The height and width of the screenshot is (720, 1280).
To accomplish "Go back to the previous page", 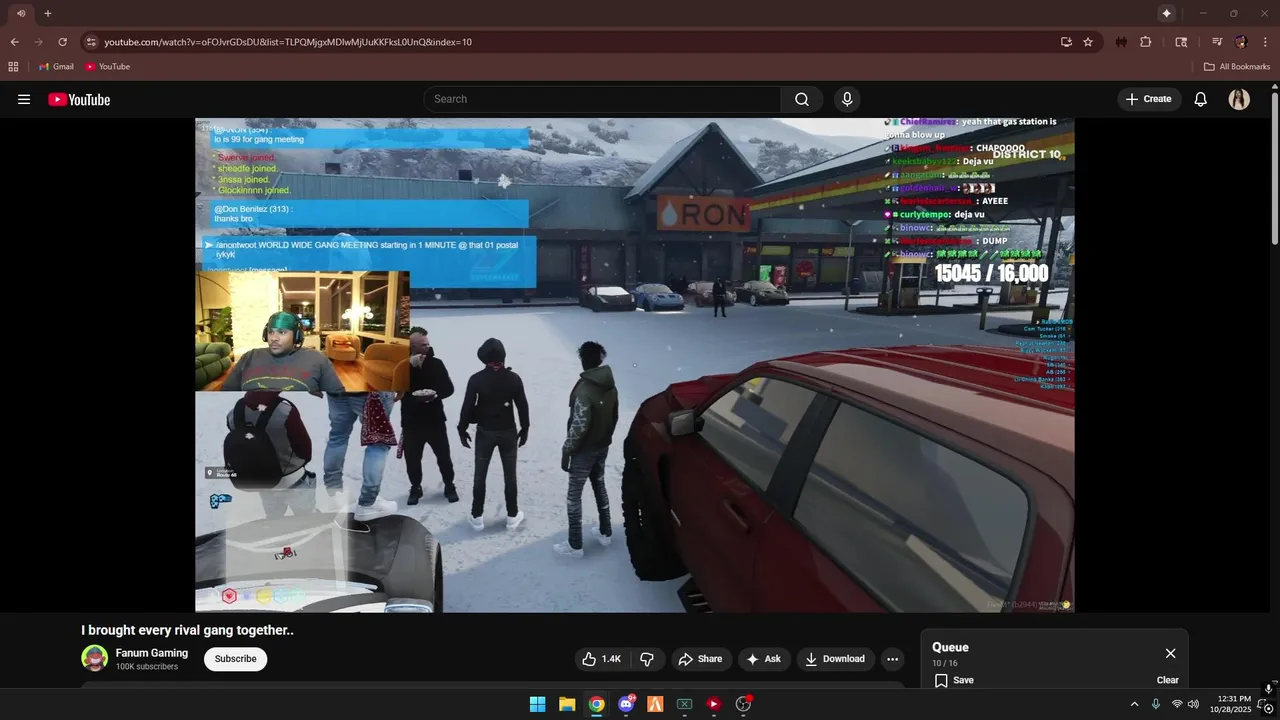I will [14, 42].
